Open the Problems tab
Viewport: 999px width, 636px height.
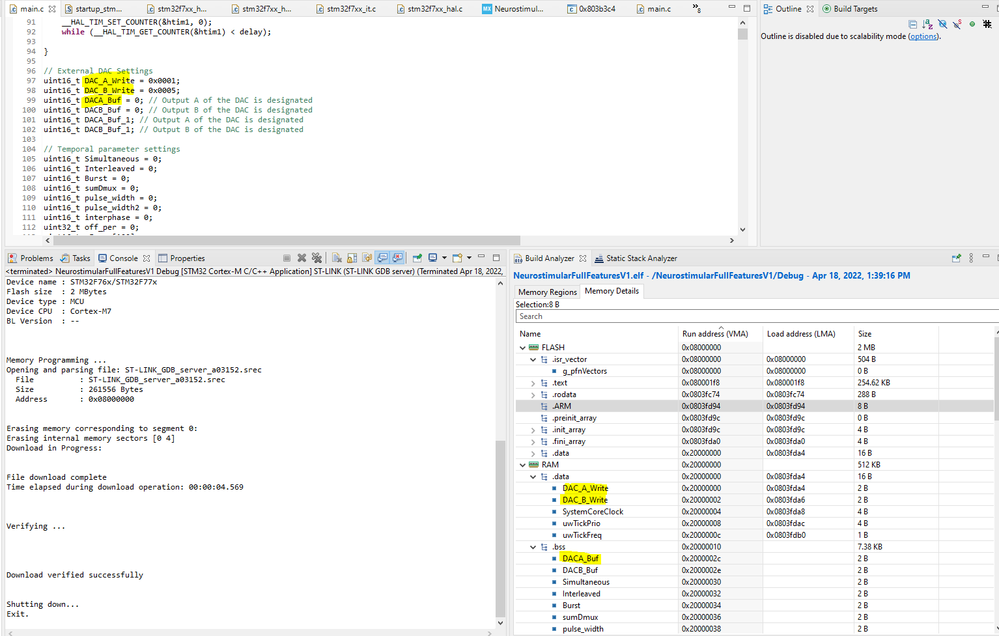[31, 258]
